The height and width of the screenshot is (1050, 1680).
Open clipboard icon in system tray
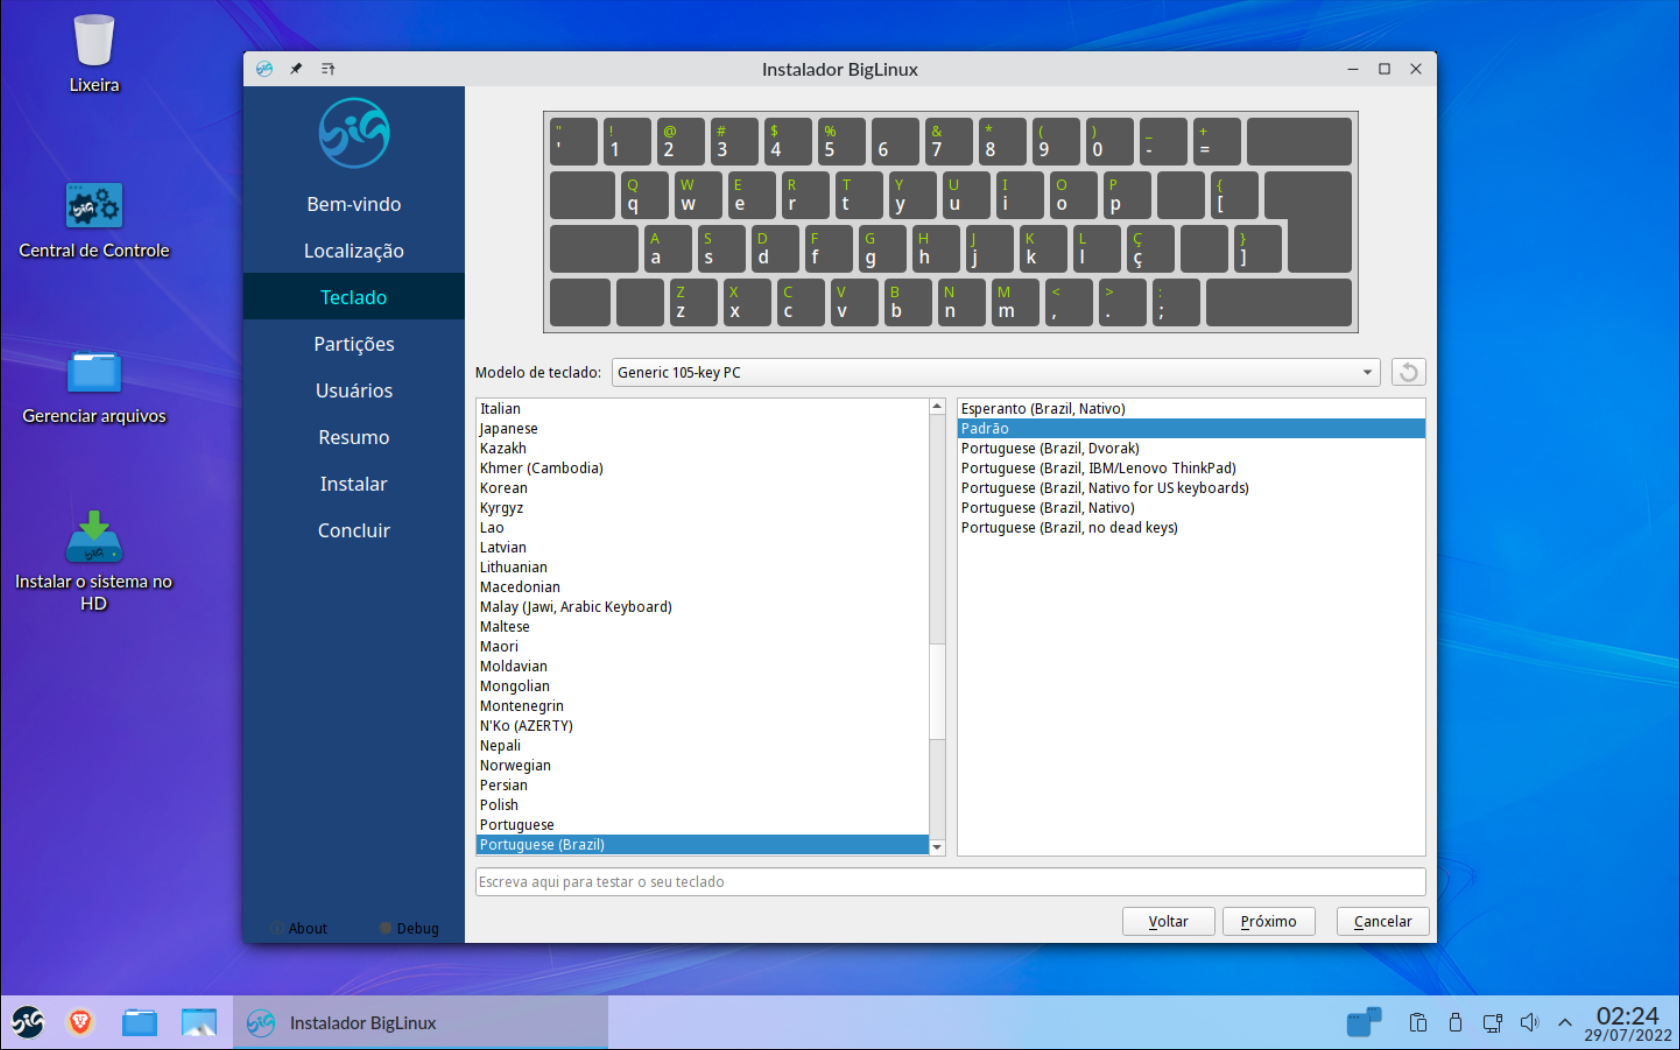[x=1418, y=1022]
